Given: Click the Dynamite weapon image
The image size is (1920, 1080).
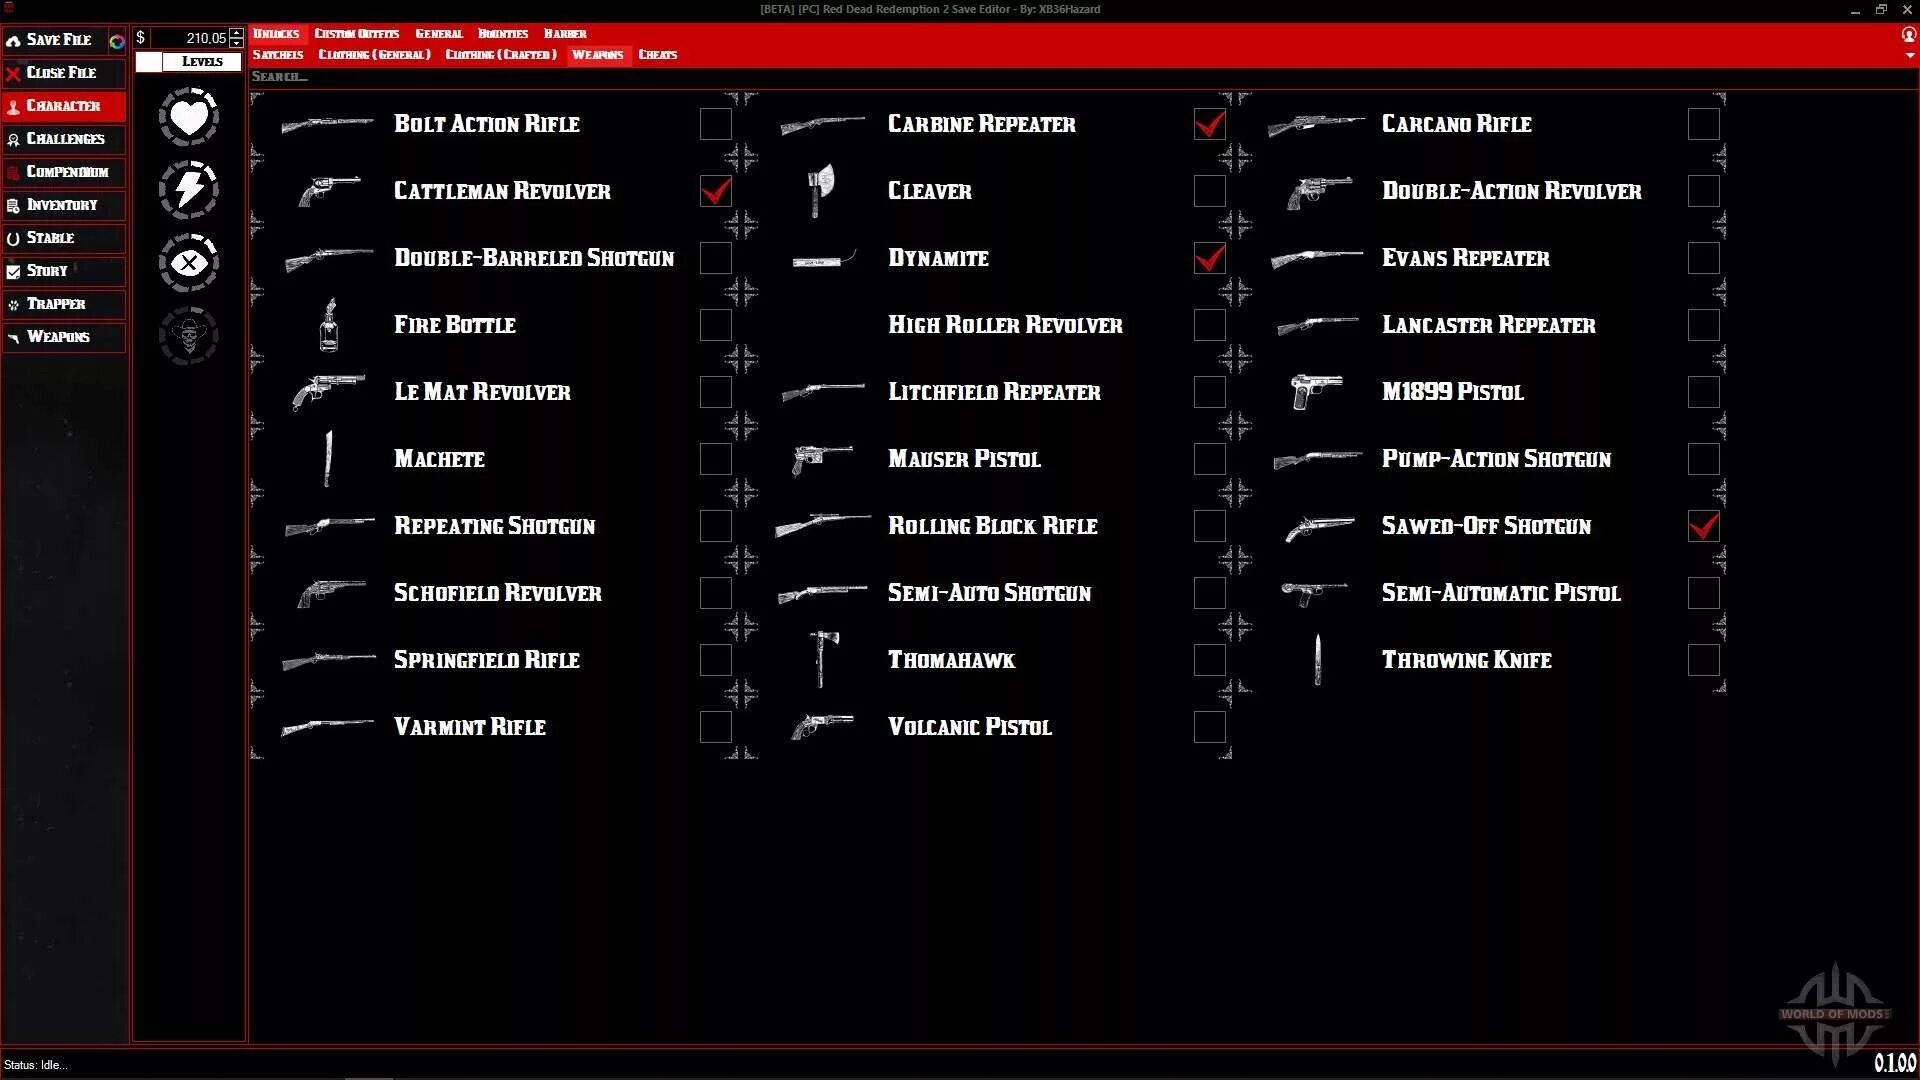Looking at the screenshot, I should (824, 260).
